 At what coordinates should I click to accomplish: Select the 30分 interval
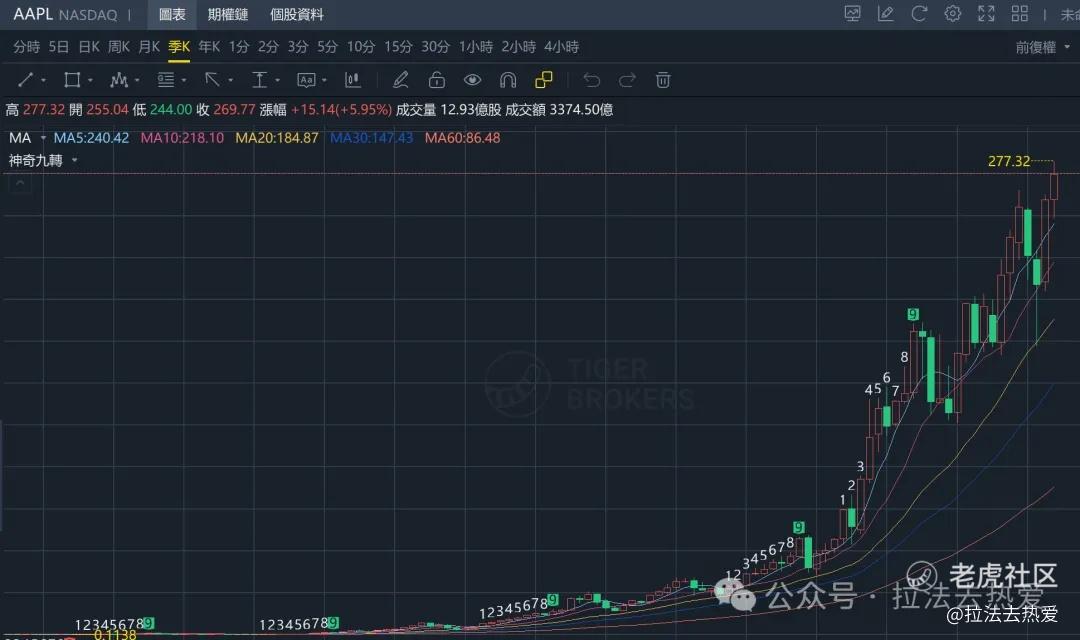click(x=435, y=47)
